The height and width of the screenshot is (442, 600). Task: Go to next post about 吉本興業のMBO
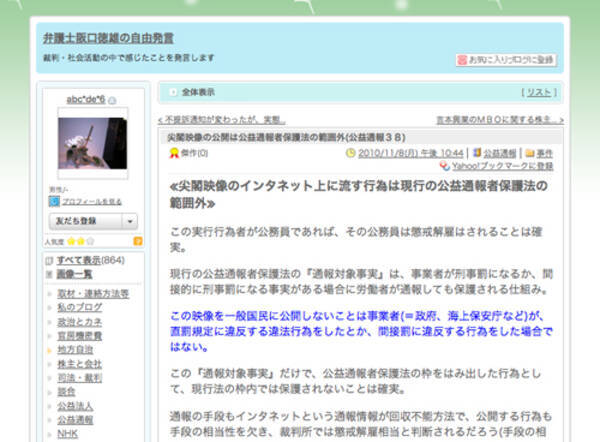497,119
